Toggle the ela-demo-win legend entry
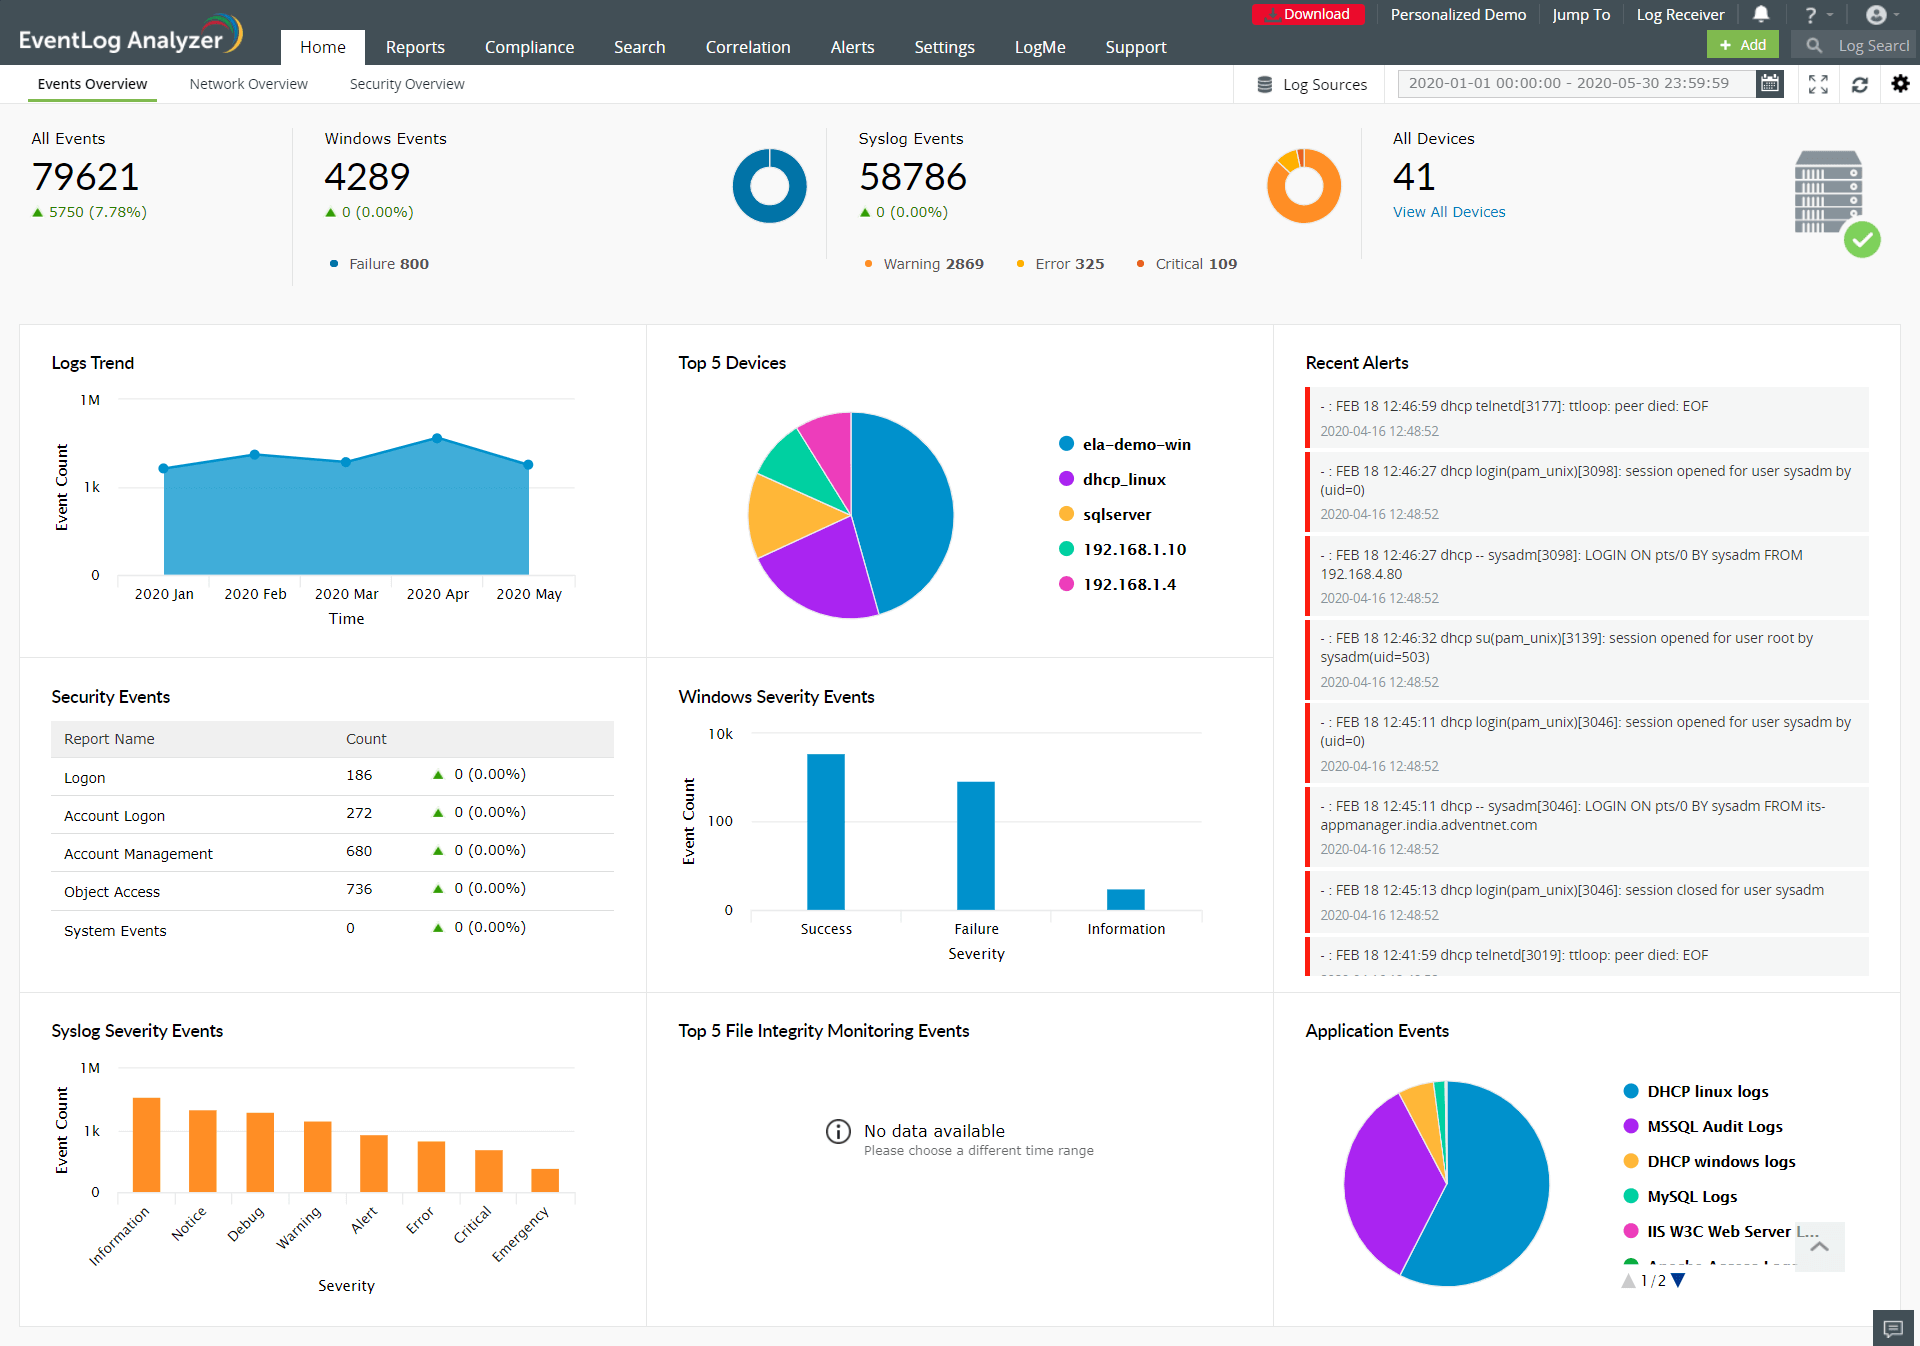 tap(1135, 444)
